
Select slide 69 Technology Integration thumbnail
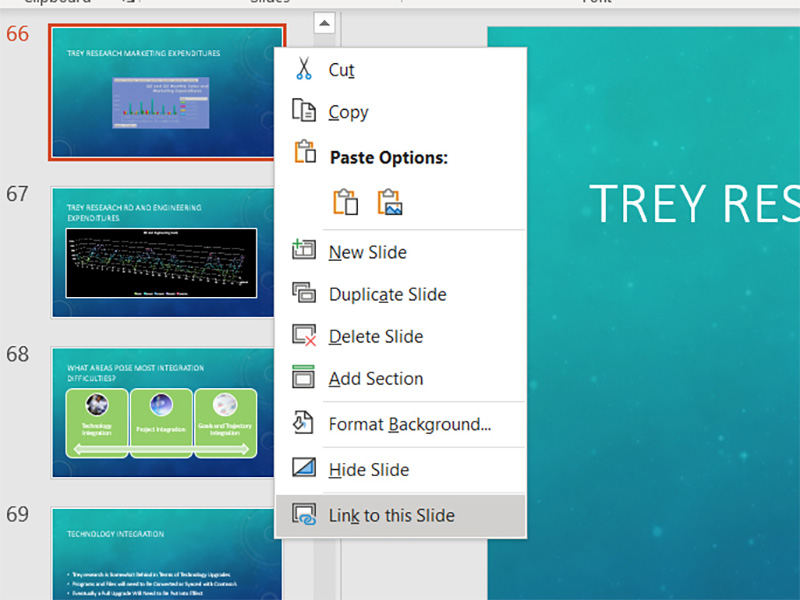tap(166, 554)
